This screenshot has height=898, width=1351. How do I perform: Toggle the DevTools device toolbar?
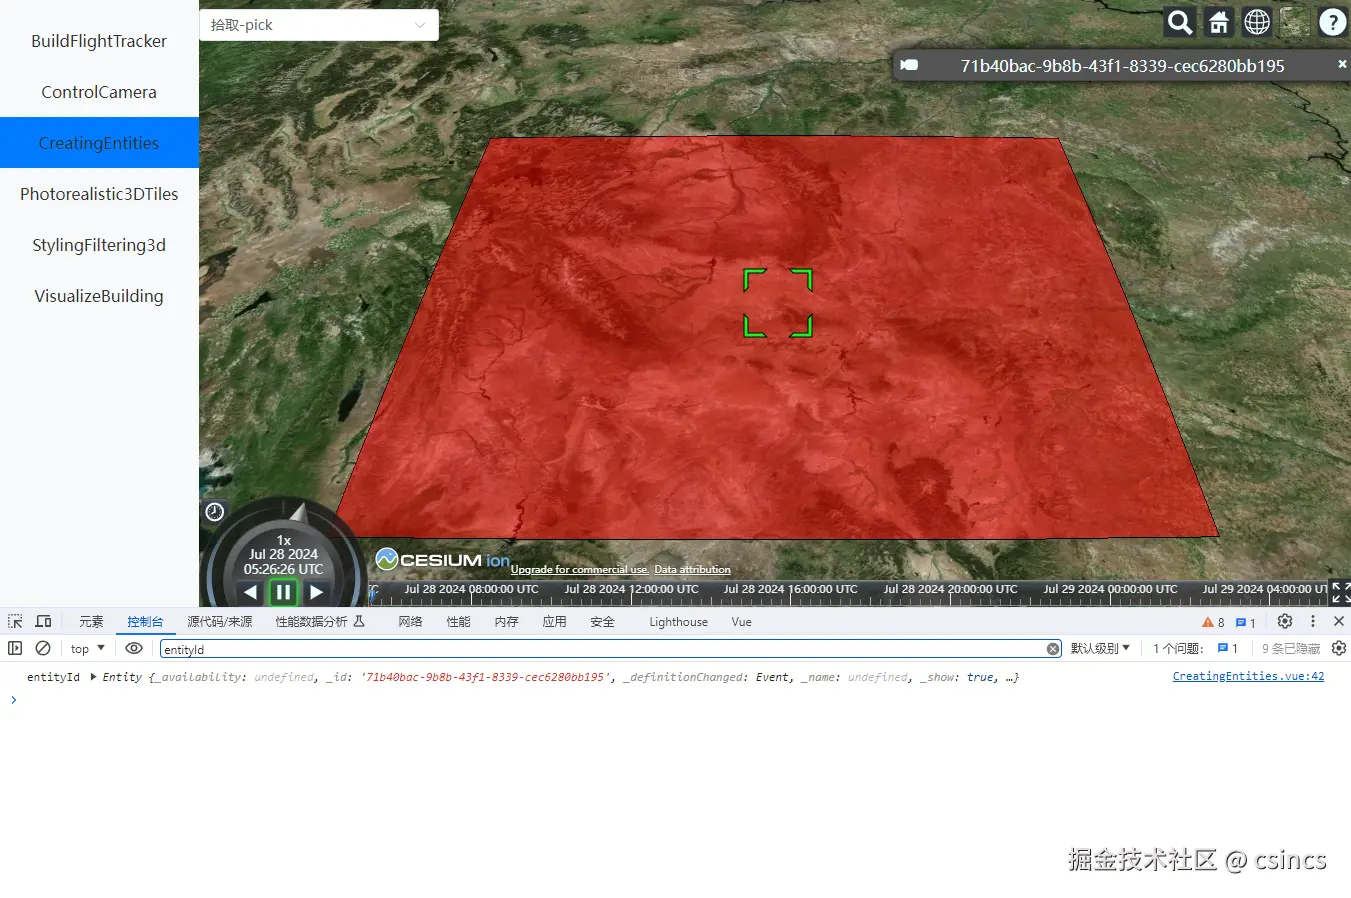pos(43,621)
